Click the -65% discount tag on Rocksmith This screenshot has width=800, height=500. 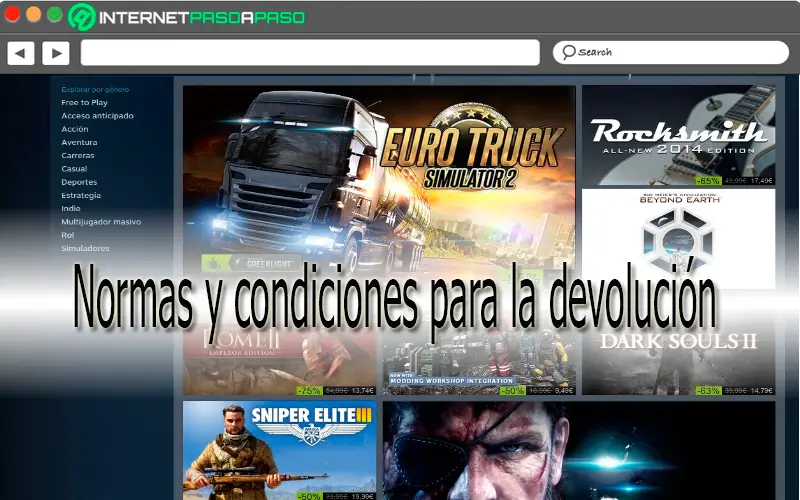[708, 181]
